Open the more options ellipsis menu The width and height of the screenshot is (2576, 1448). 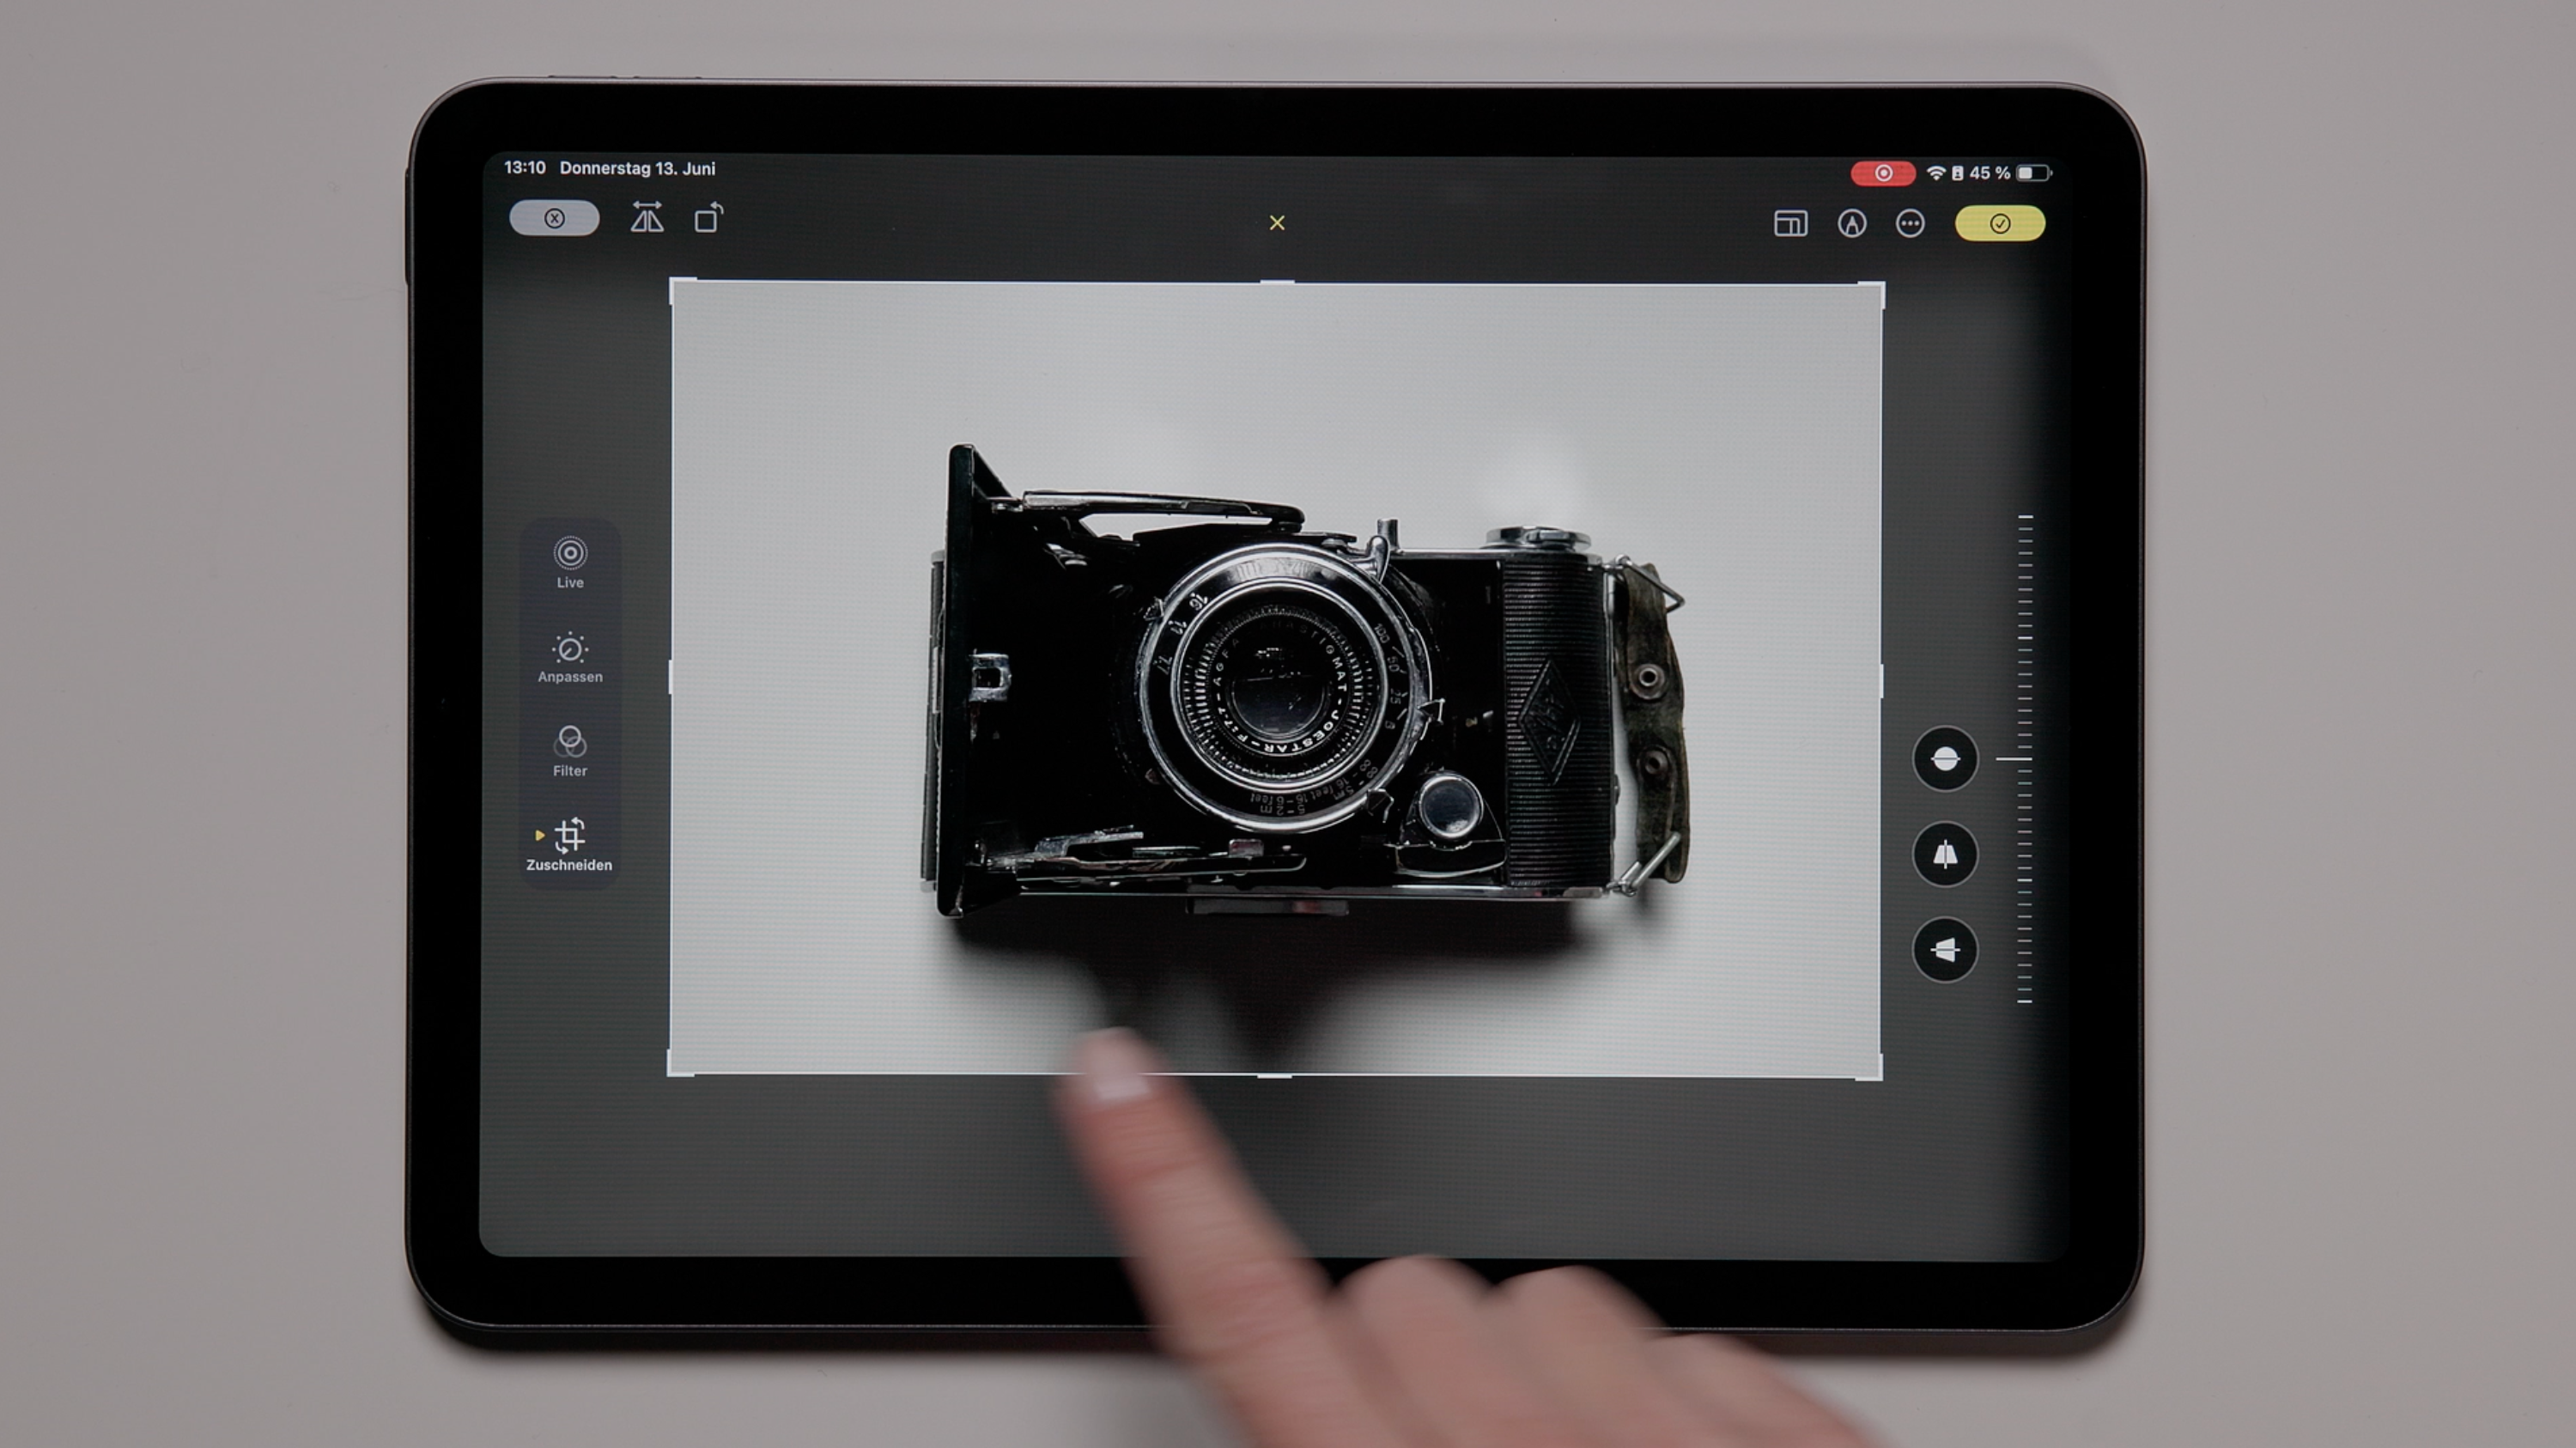pos(1910,223)
